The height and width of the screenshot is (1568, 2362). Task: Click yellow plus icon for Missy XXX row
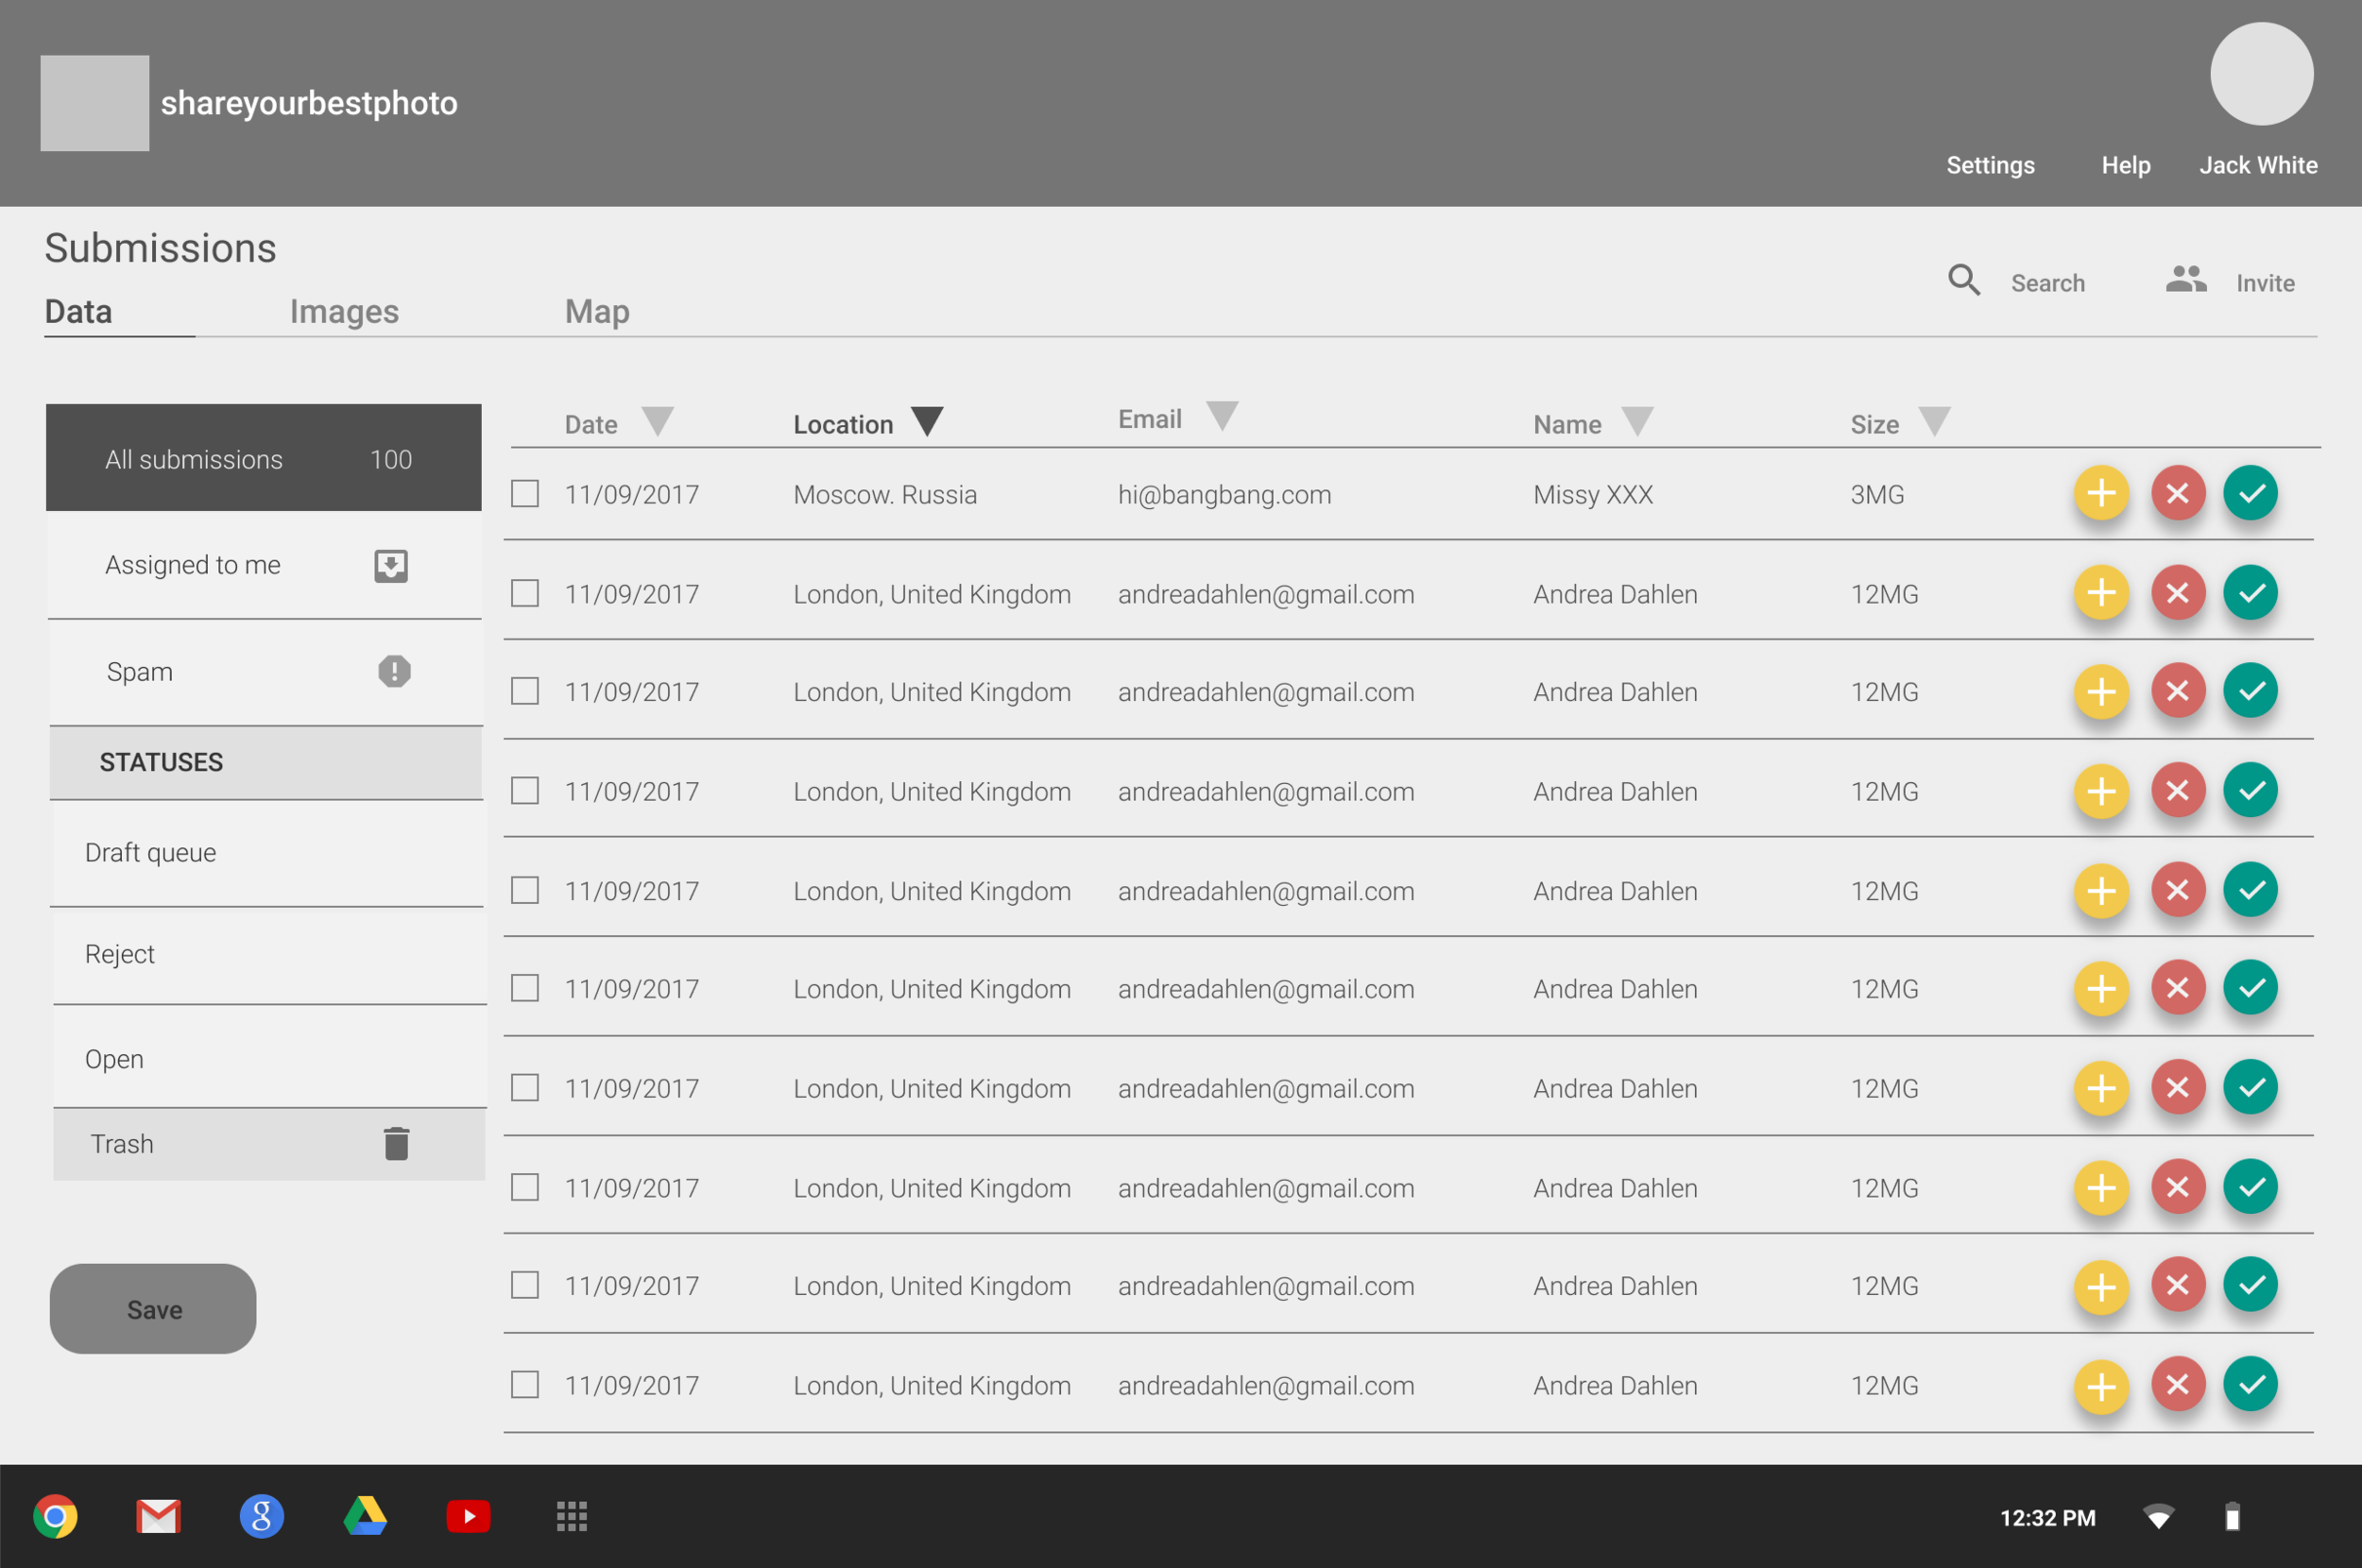point(2101,493)
